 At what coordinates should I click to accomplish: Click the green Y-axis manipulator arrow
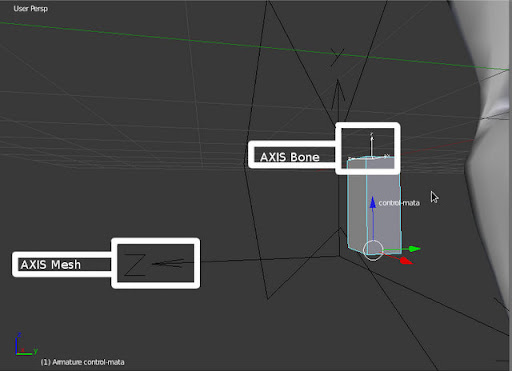pos(414,249)
